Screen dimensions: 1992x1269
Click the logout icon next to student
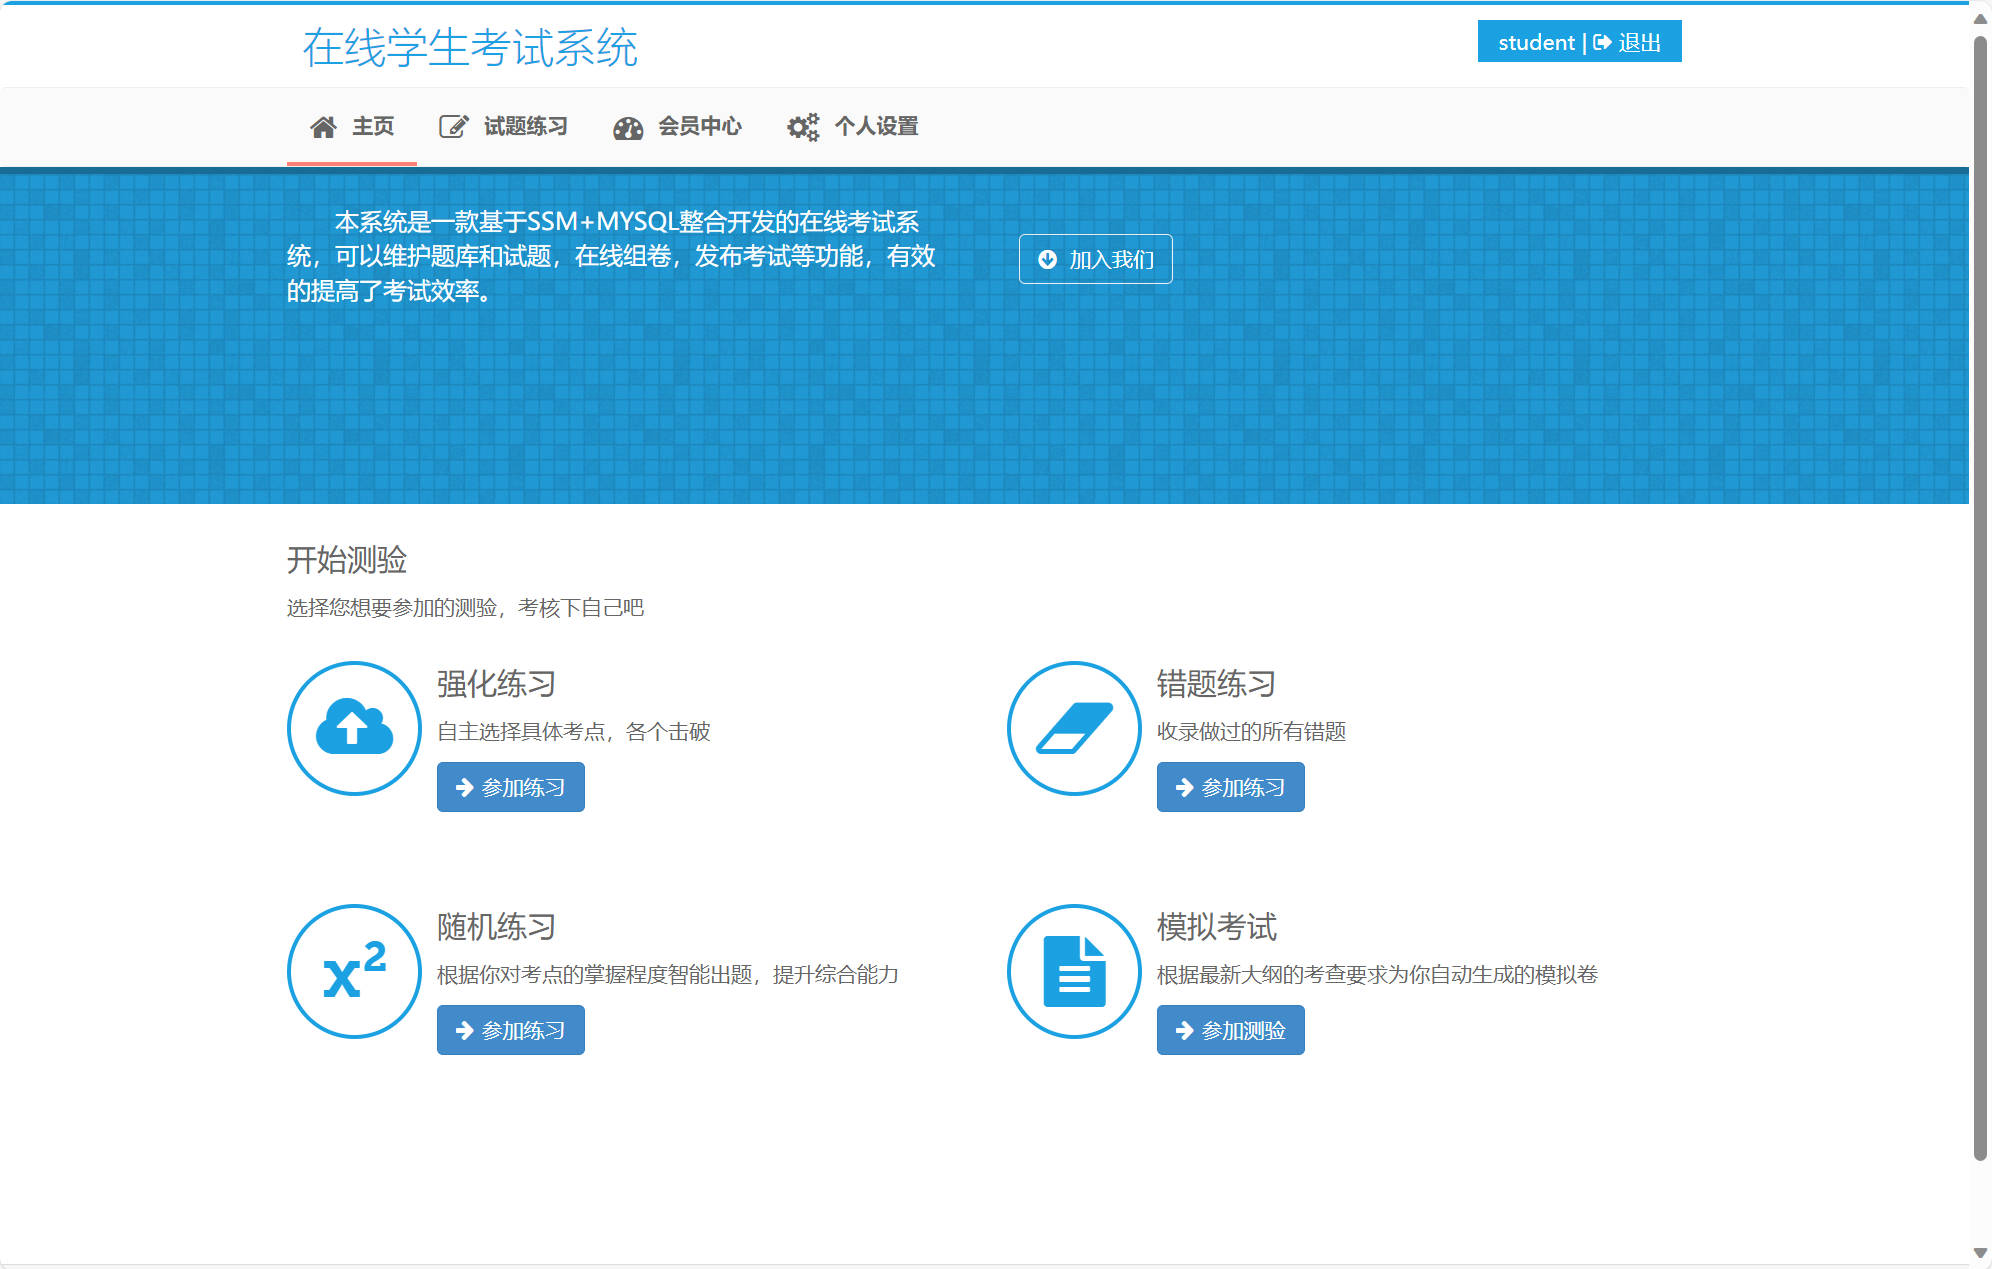click(x=1602, y=41)
